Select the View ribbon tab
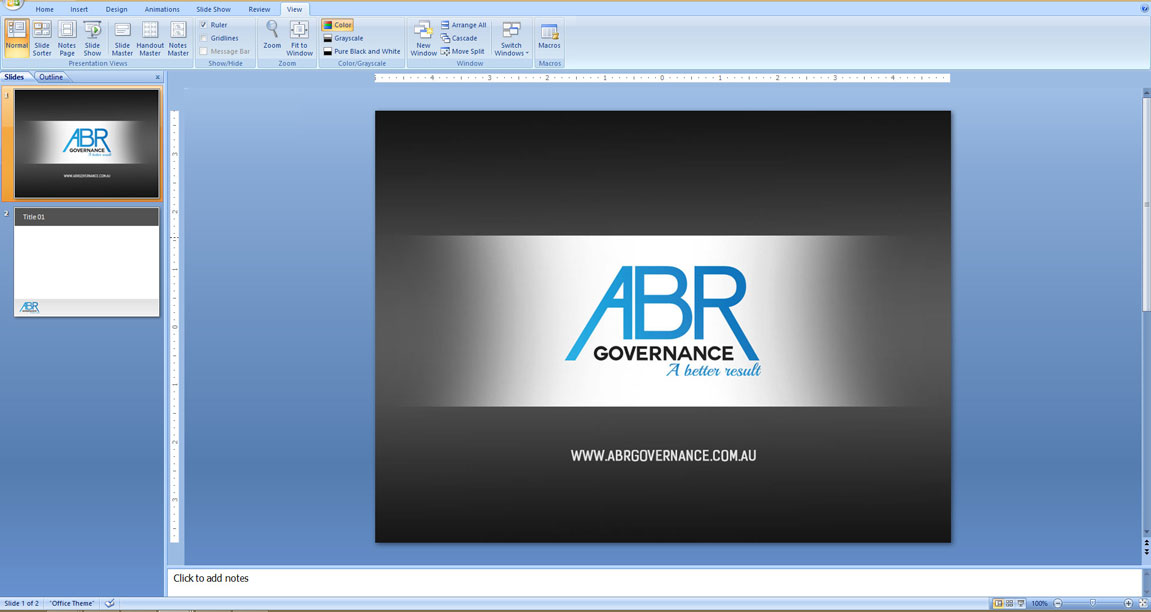Viewport: 1151px width, 612px height. (x=294, y=10)
